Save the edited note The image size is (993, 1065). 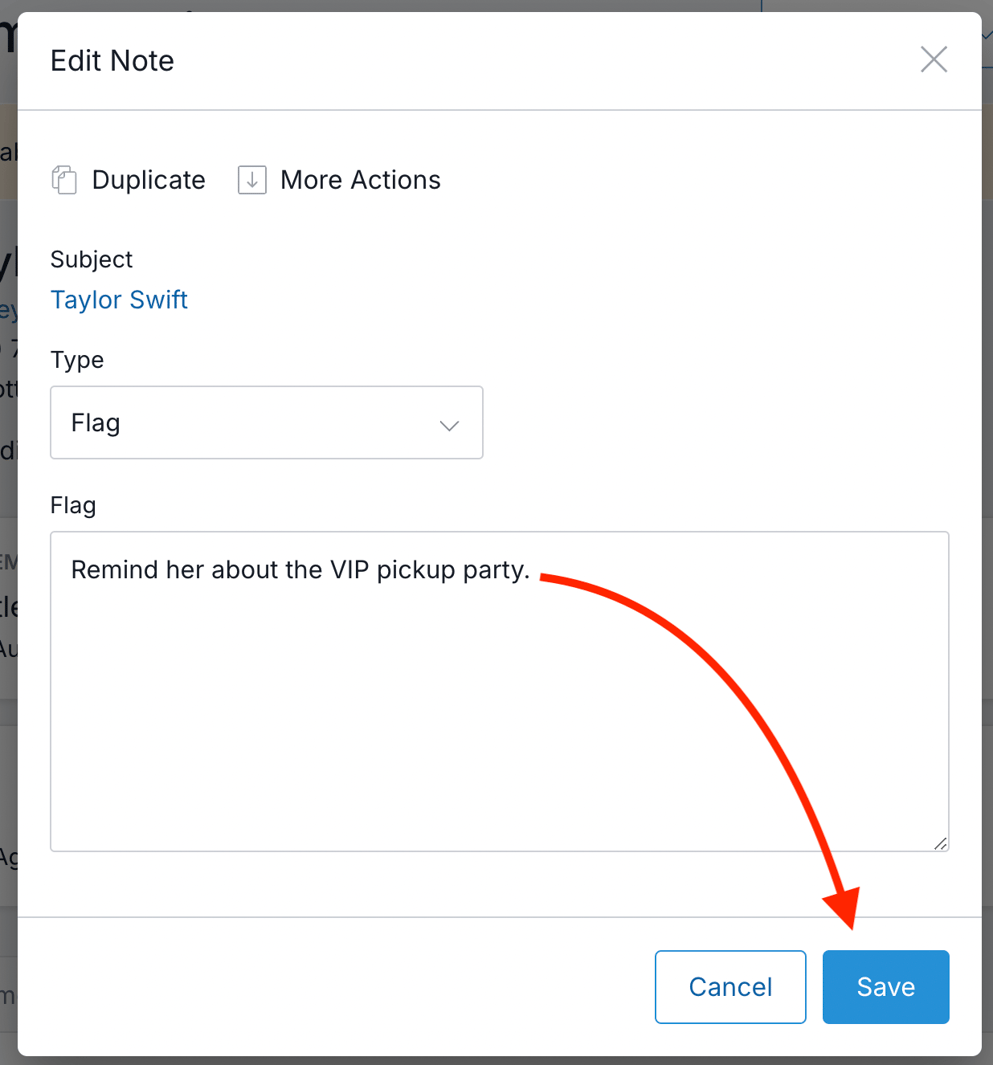pyautogui.click(x=885, y=987)
